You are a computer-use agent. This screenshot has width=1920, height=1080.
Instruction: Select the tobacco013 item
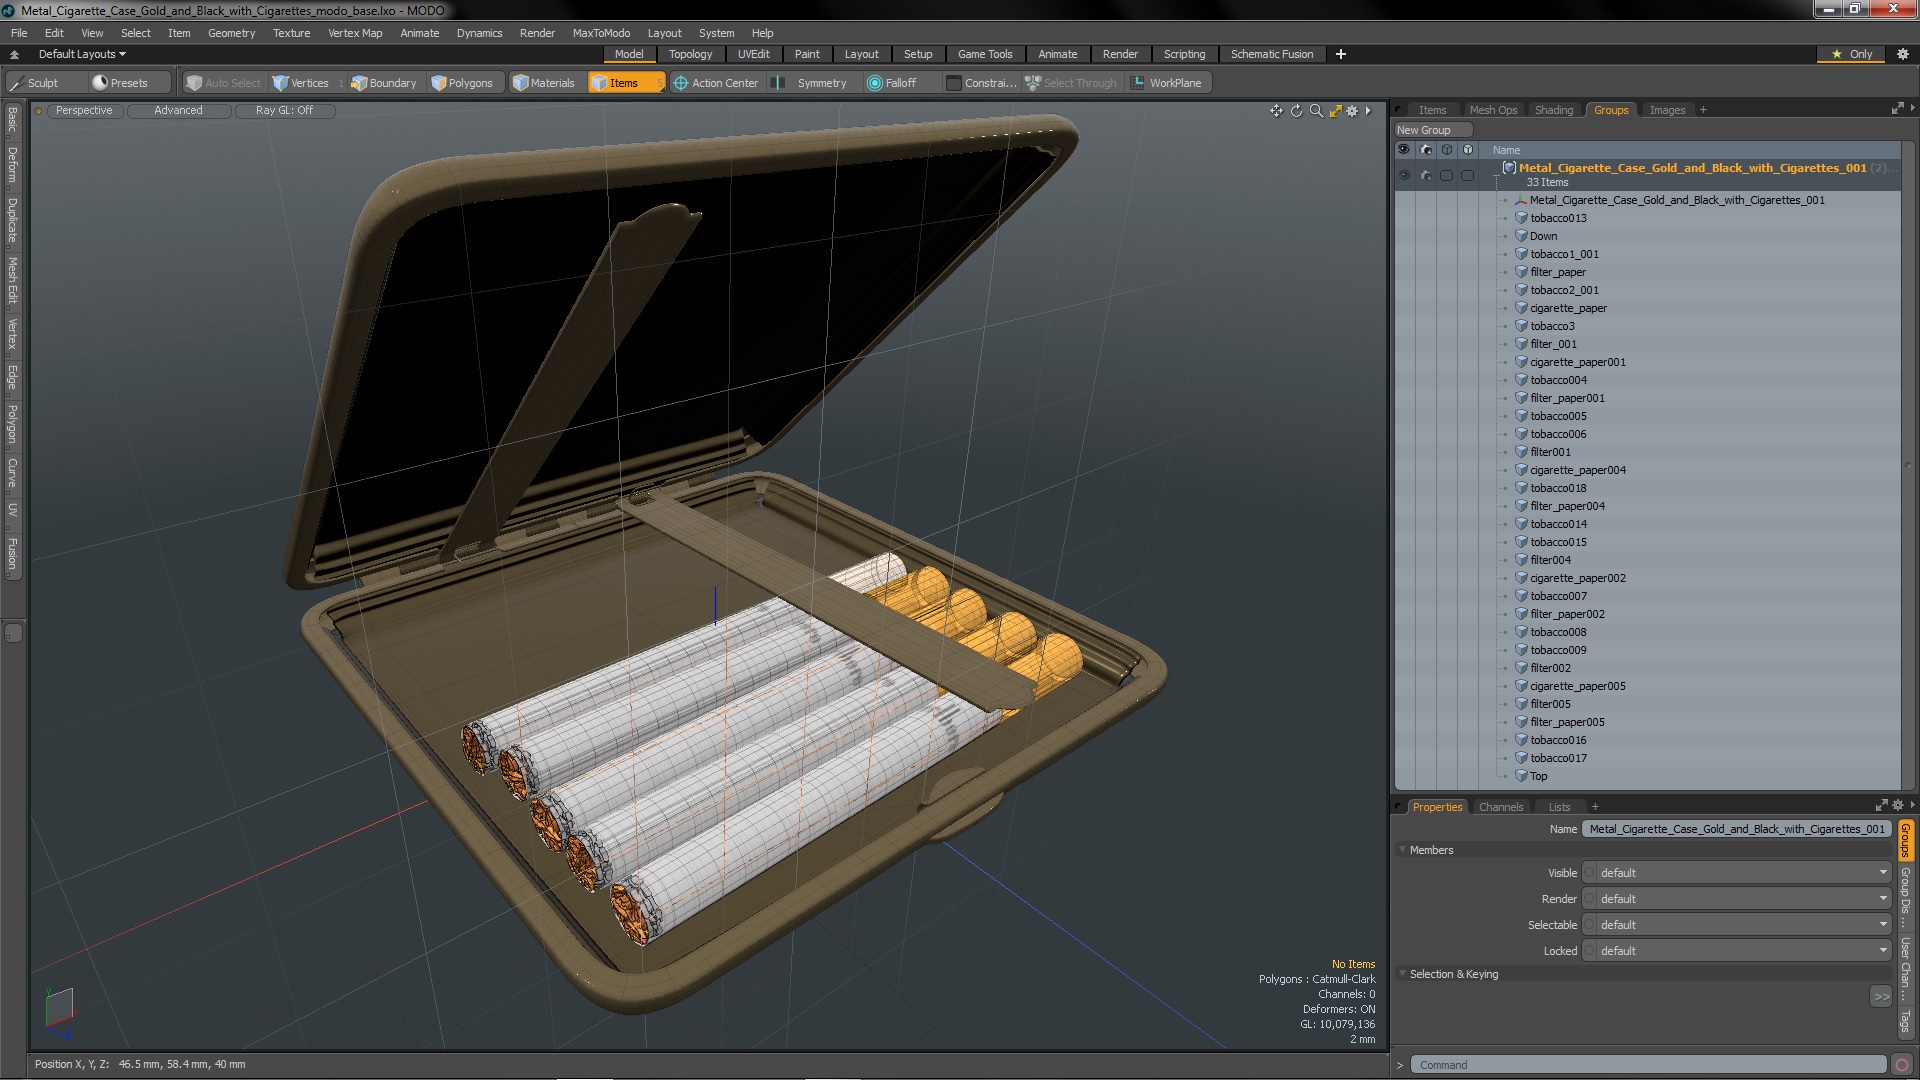click(1558, 218)
